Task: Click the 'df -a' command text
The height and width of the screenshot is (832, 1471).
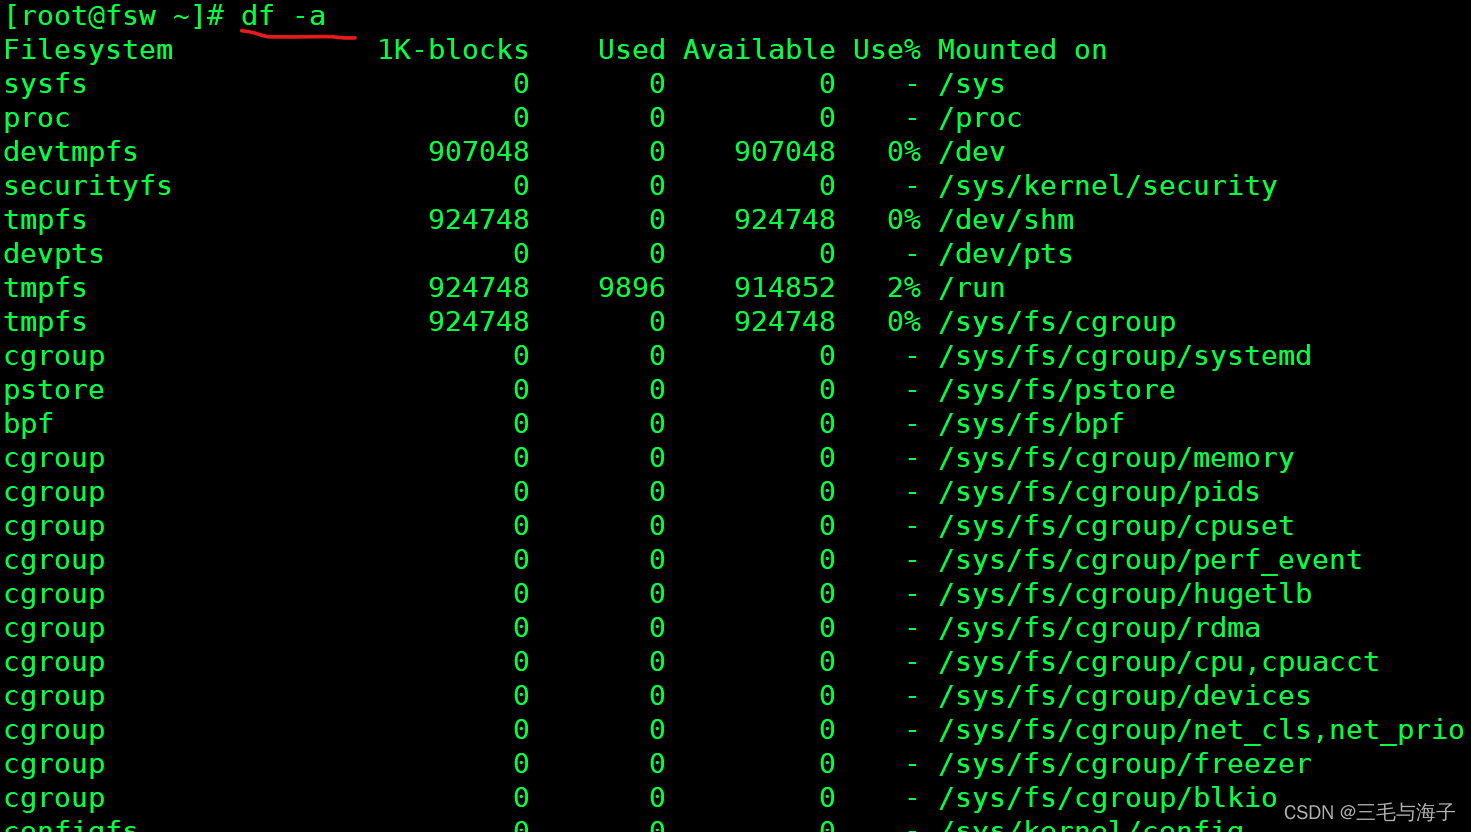Action: click(284, 16)
